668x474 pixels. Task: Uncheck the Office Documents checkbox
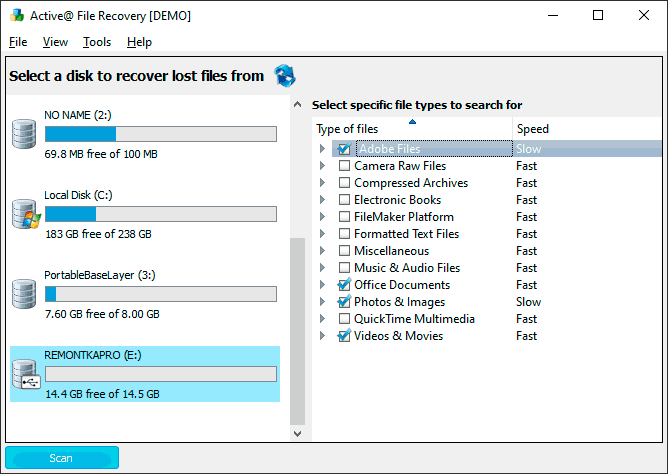[x=344, y=285]
